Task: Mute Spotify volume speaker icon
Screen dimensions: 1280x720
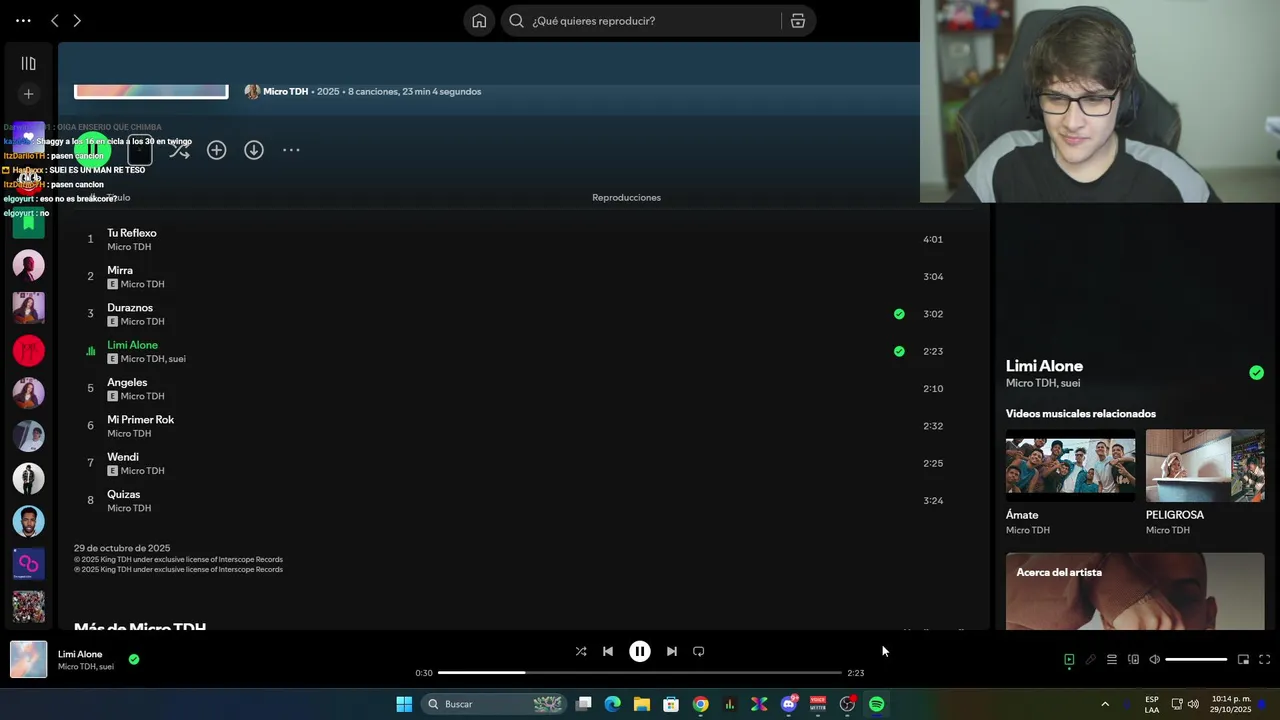Action: coord(1154,660)
